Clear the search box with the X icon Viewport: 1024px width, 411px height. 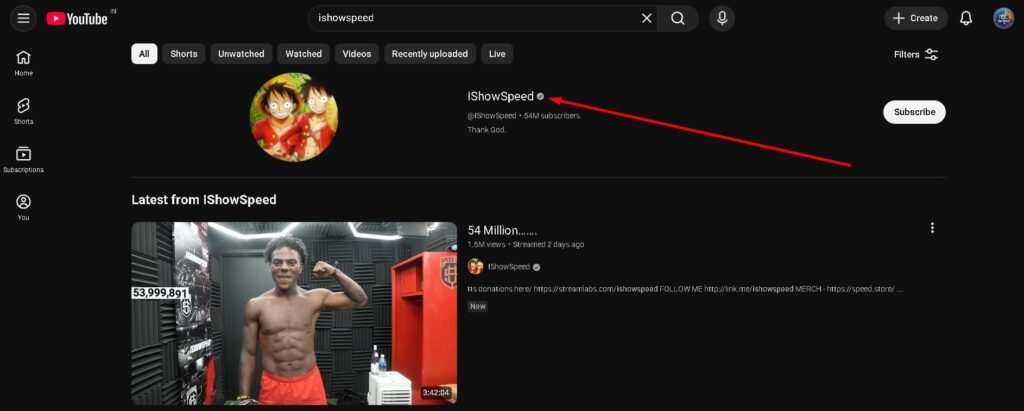coord(647,18)
